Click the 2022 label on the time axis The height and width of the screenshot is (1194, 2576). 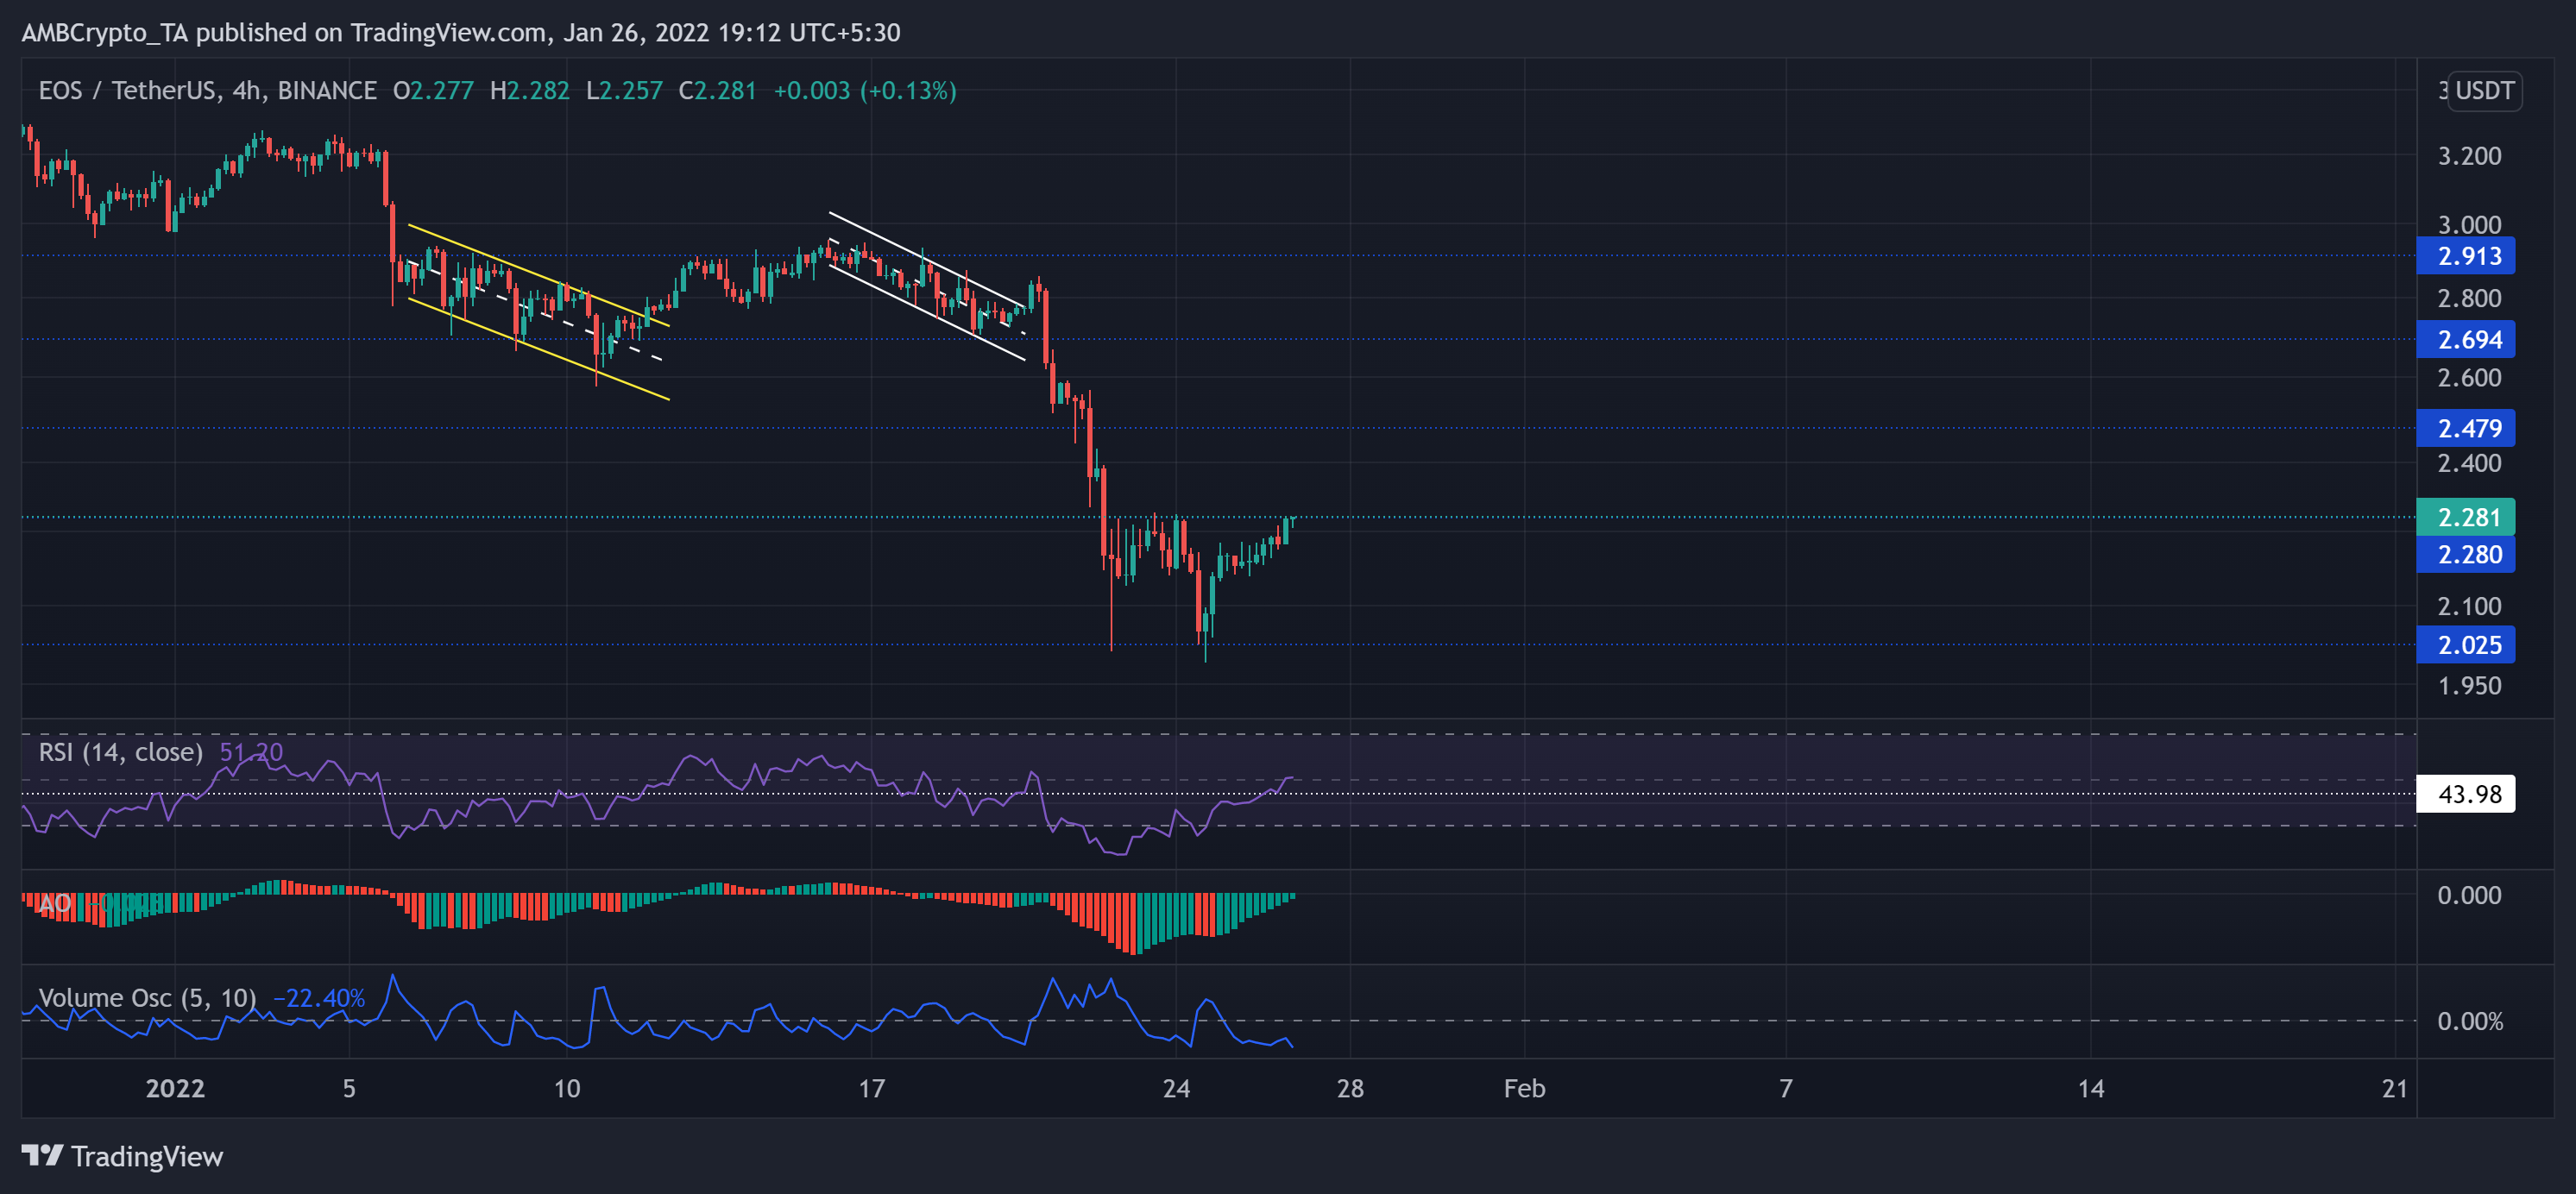pyautogui.click(x=176, y=1089)
